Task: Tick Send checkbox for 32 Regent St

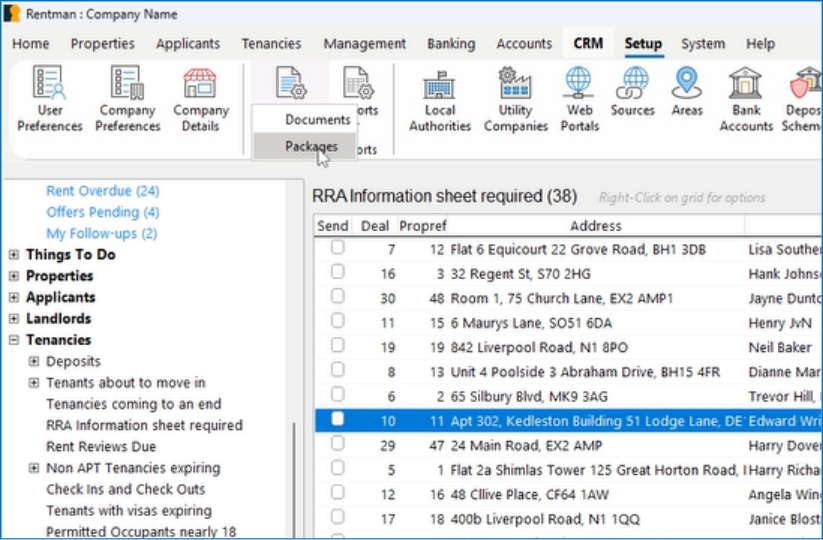Action: click(x=337, y=272)
